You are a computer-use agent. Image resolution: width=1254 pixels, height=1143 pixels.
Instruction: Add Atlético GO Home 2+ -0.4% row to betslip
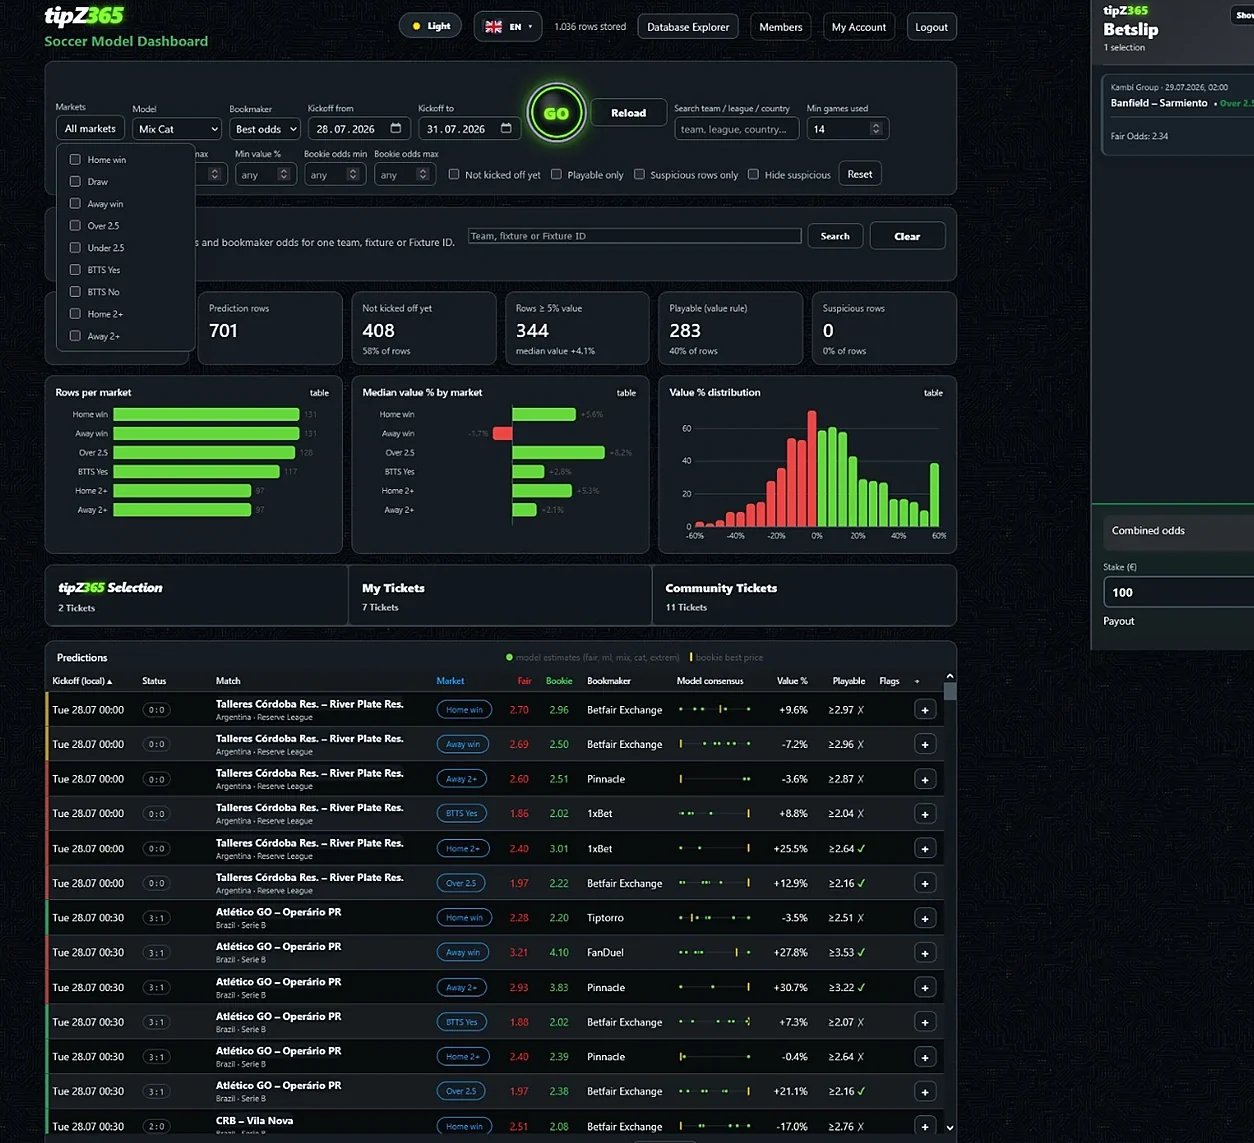click(x=925, y=1057)
